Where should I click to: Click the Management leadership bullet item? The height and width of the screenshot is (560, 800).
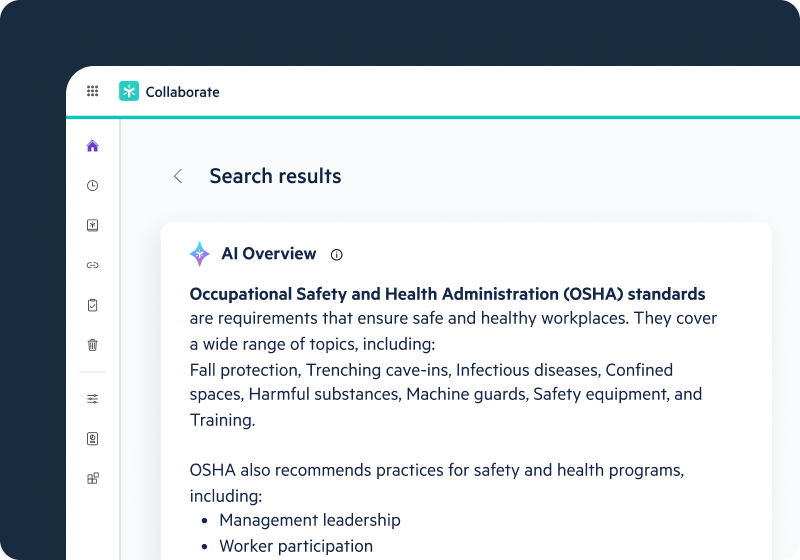(x=310, y=520)
